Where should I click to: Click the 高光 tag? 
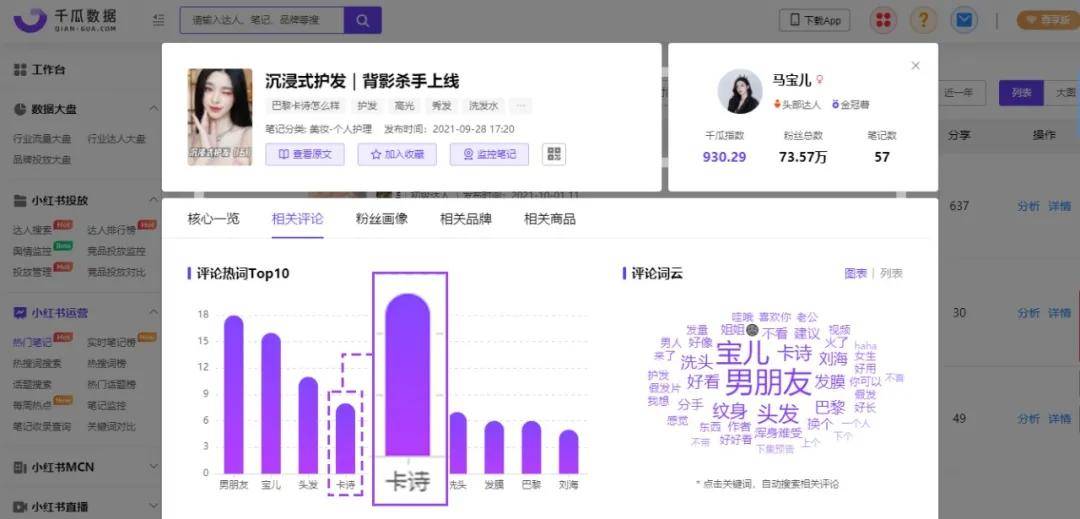[404, 106]
